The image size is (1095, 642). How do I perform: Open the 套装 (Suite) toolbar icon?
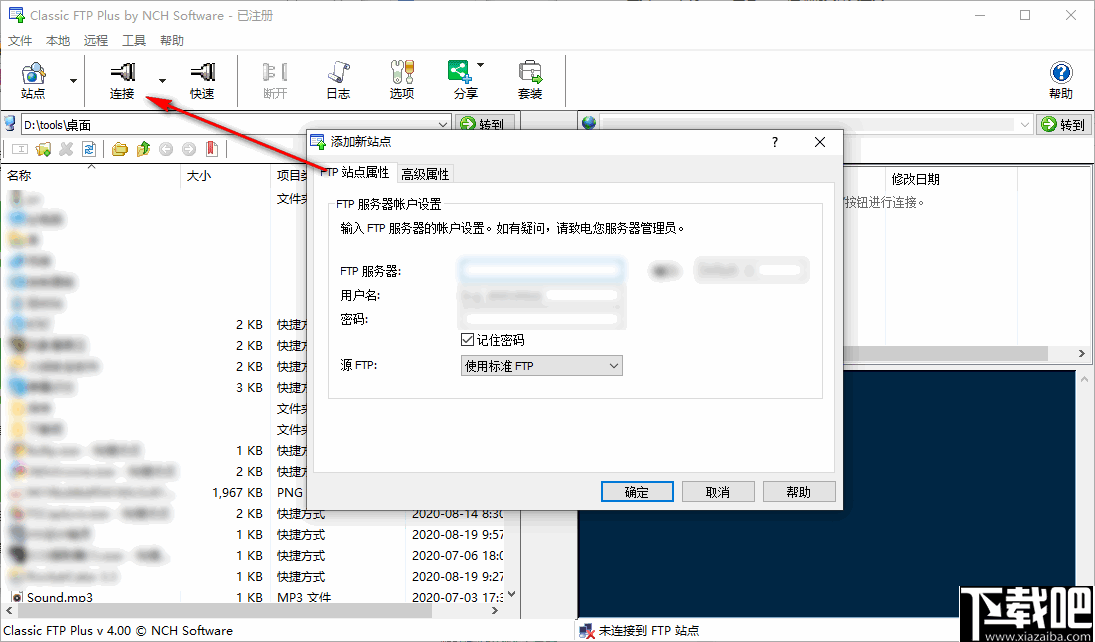point(530,78)
